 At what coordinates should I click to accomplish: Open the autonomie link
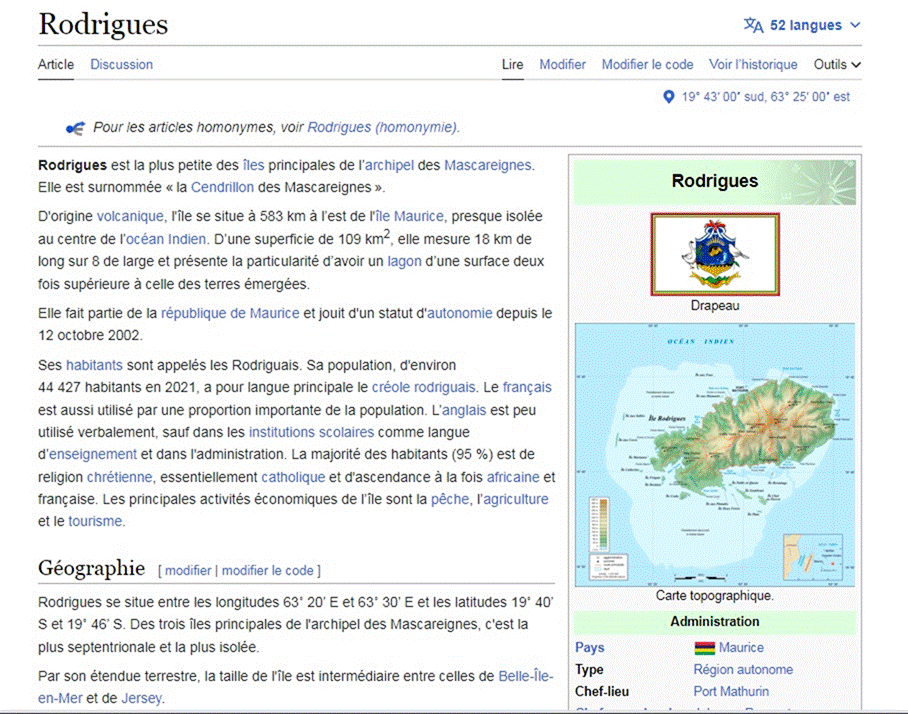[x=459, y=313]
